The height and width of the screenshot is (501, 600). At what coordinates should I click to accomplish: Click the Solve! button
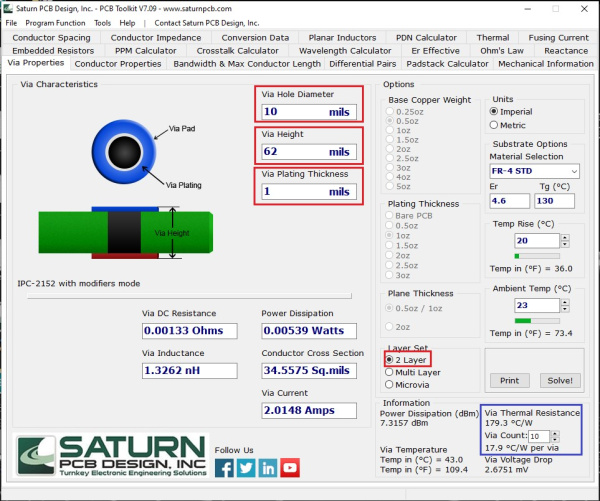pyautogui.click(x=560, y=380)
